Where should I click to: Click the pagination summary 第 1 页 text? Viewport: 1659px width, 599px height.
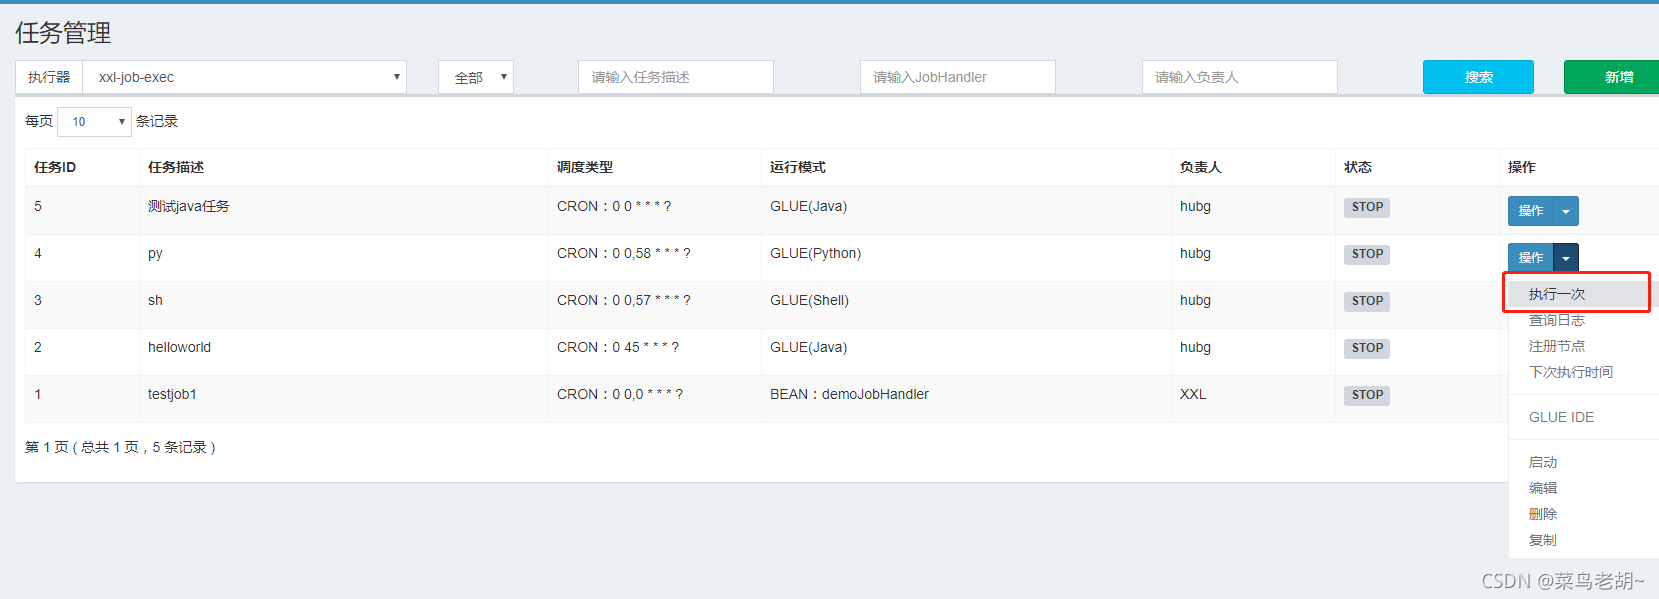pos(120,447)
